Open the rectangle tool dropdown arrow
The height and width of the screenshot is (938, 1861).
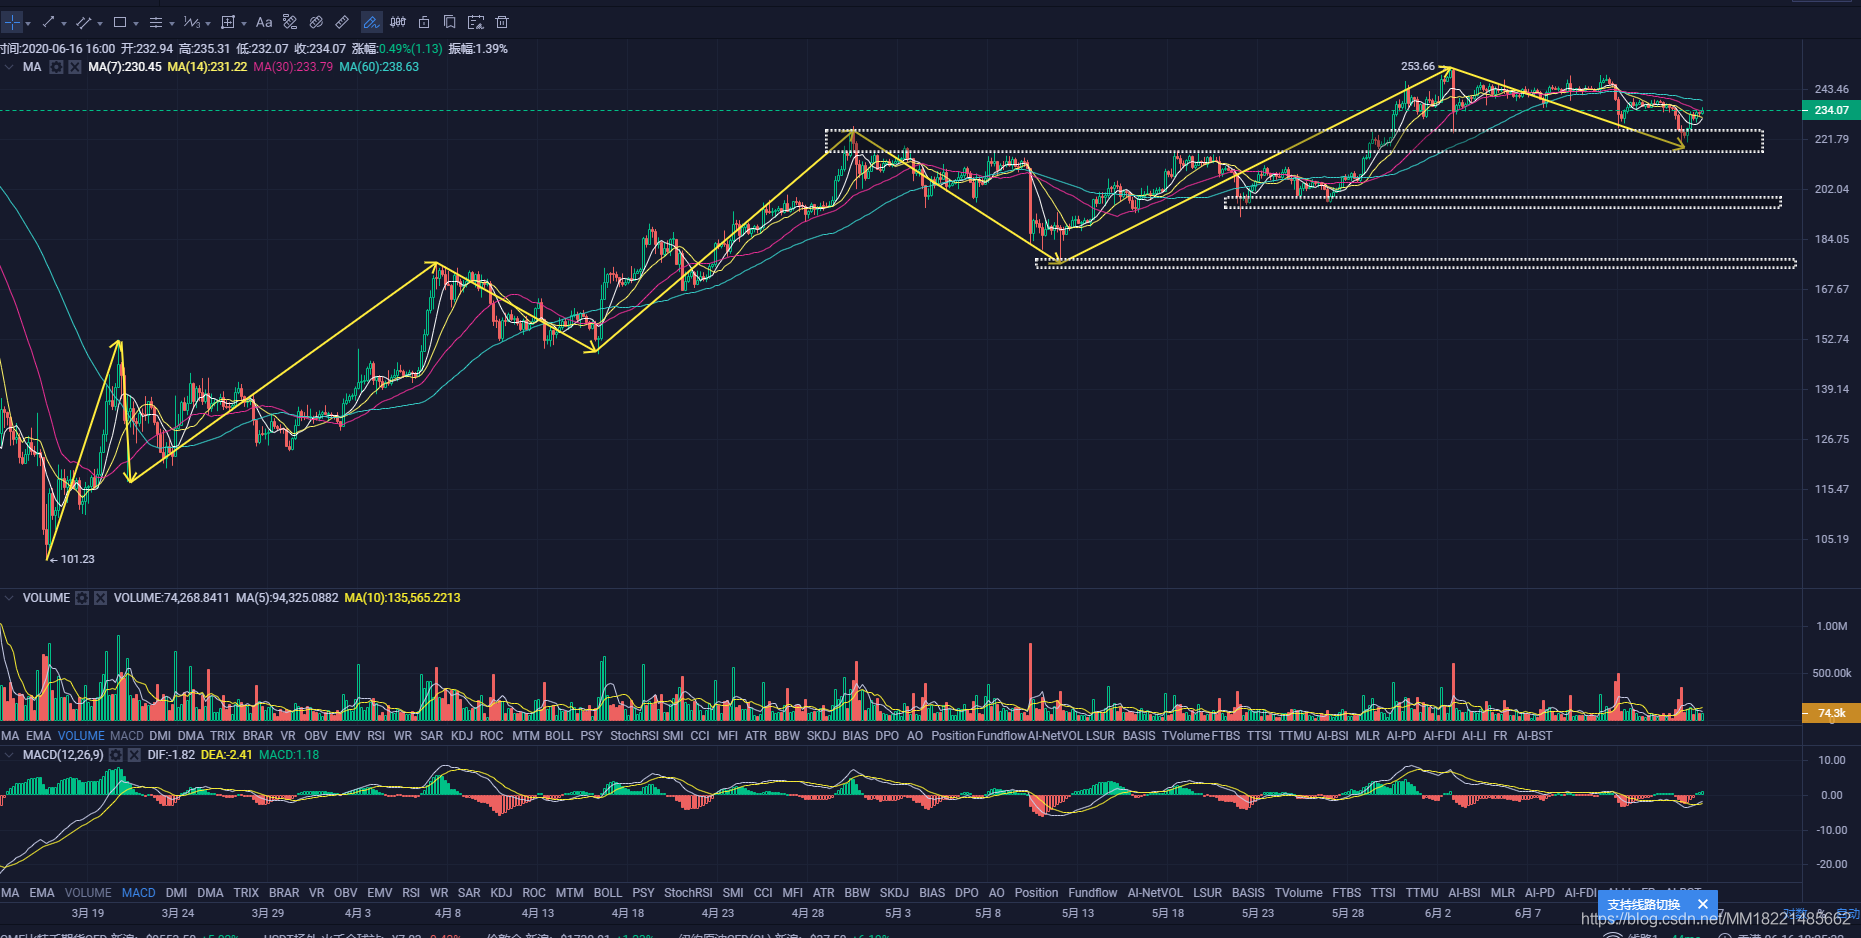(x=136, y=23)
